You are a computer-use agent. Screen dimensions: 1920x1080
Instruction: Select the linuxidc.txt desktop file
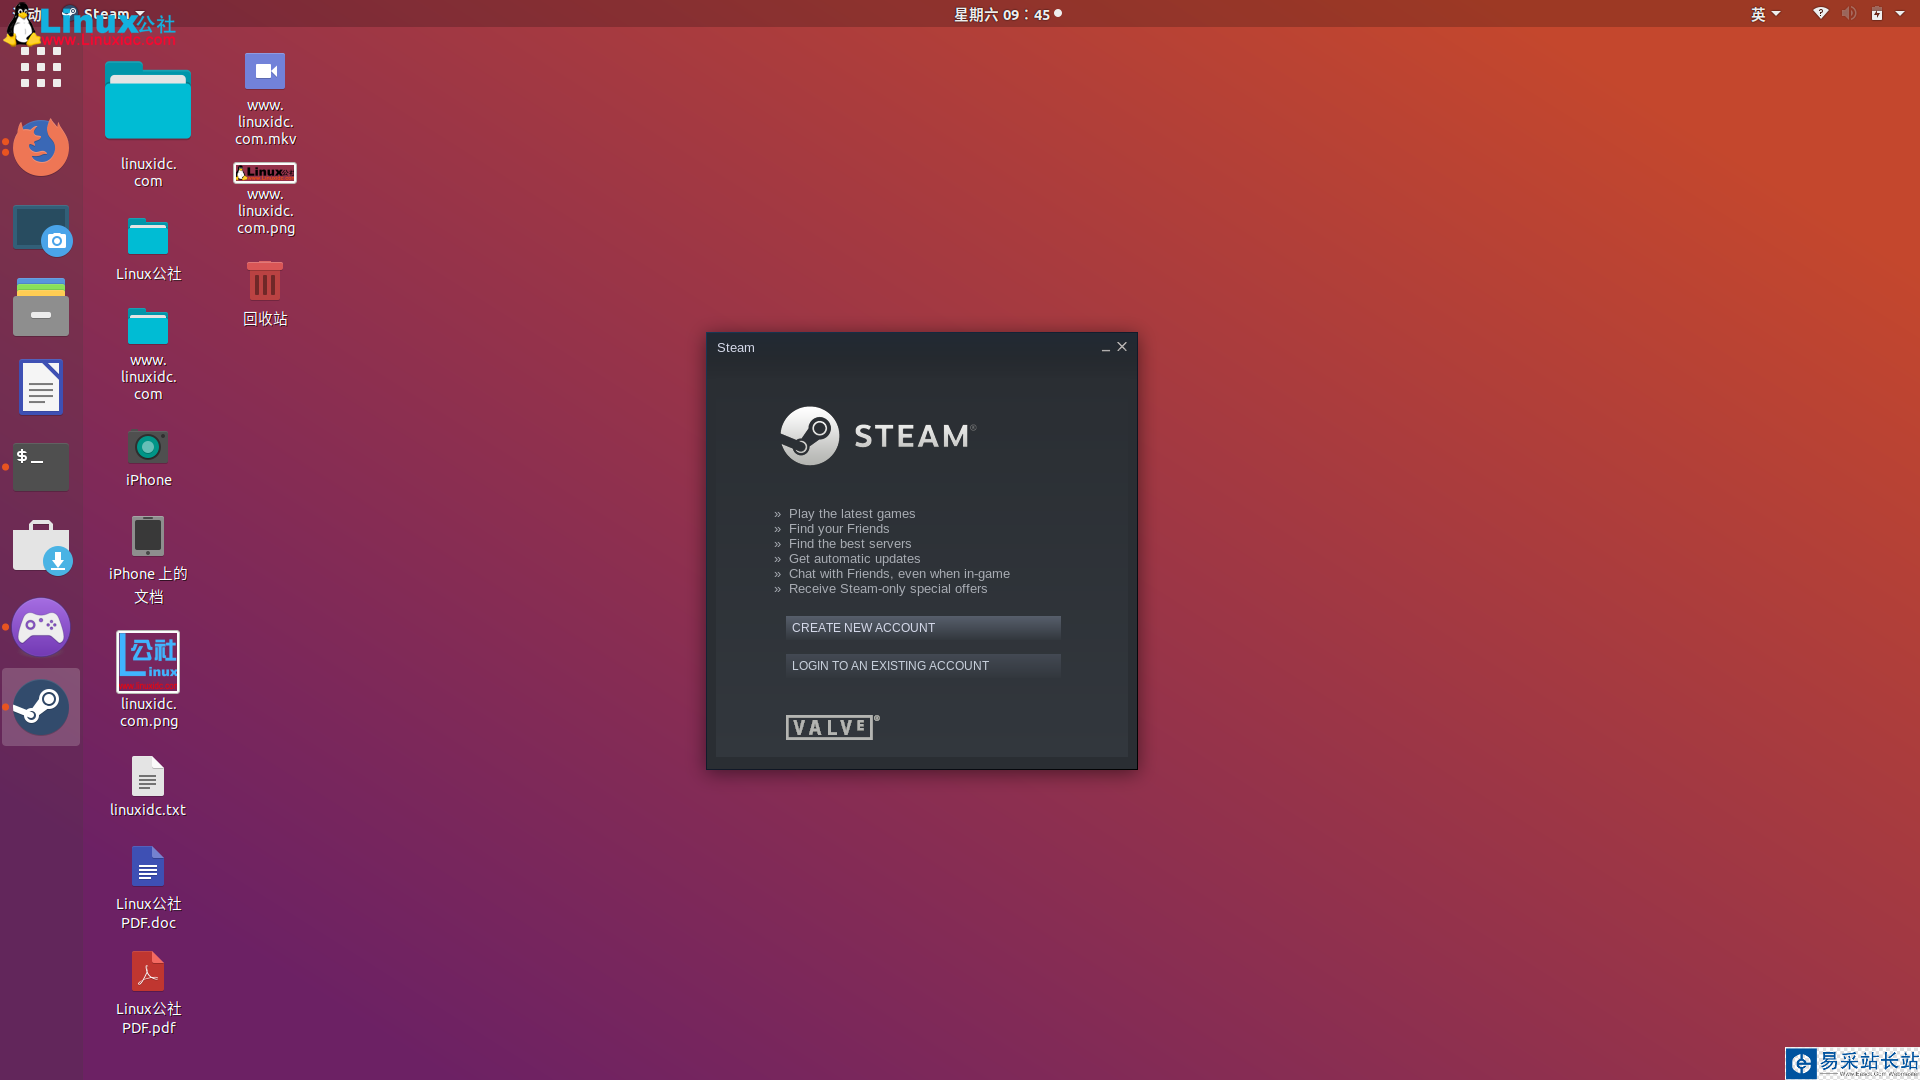(x=148, y=778)
